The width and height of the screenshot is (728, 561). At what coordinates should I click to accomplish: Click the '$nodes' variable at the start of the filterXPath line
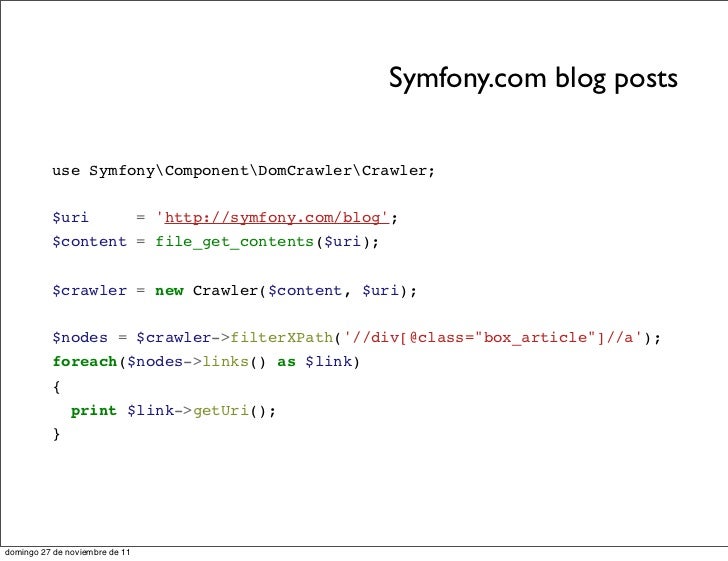(80, 337)
